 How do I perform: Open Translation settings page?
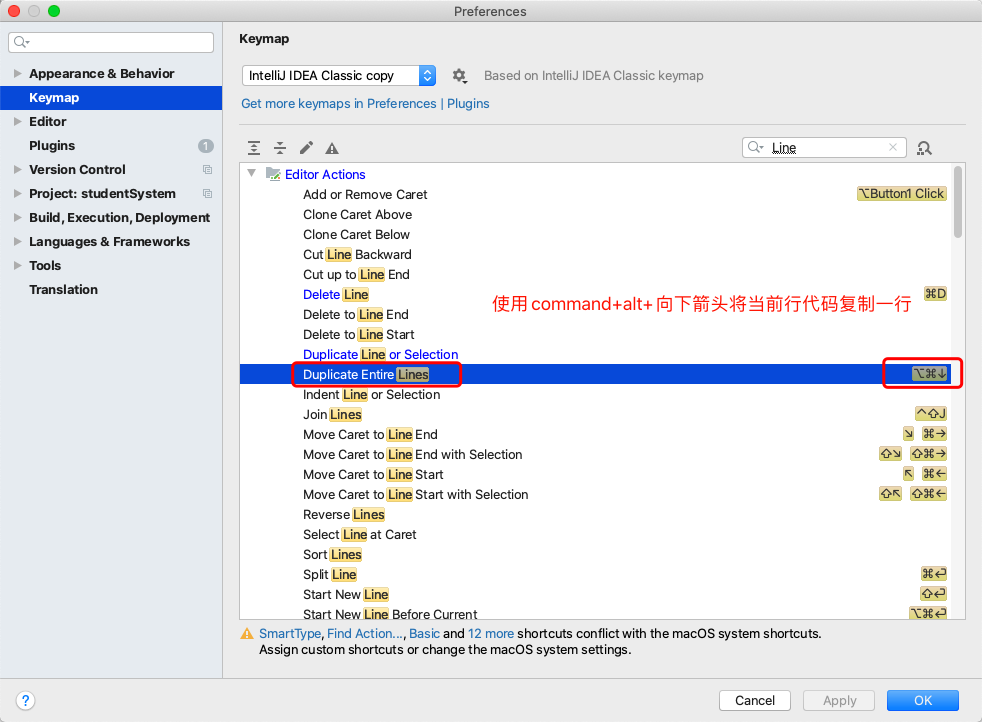click(x=63, y=290)
